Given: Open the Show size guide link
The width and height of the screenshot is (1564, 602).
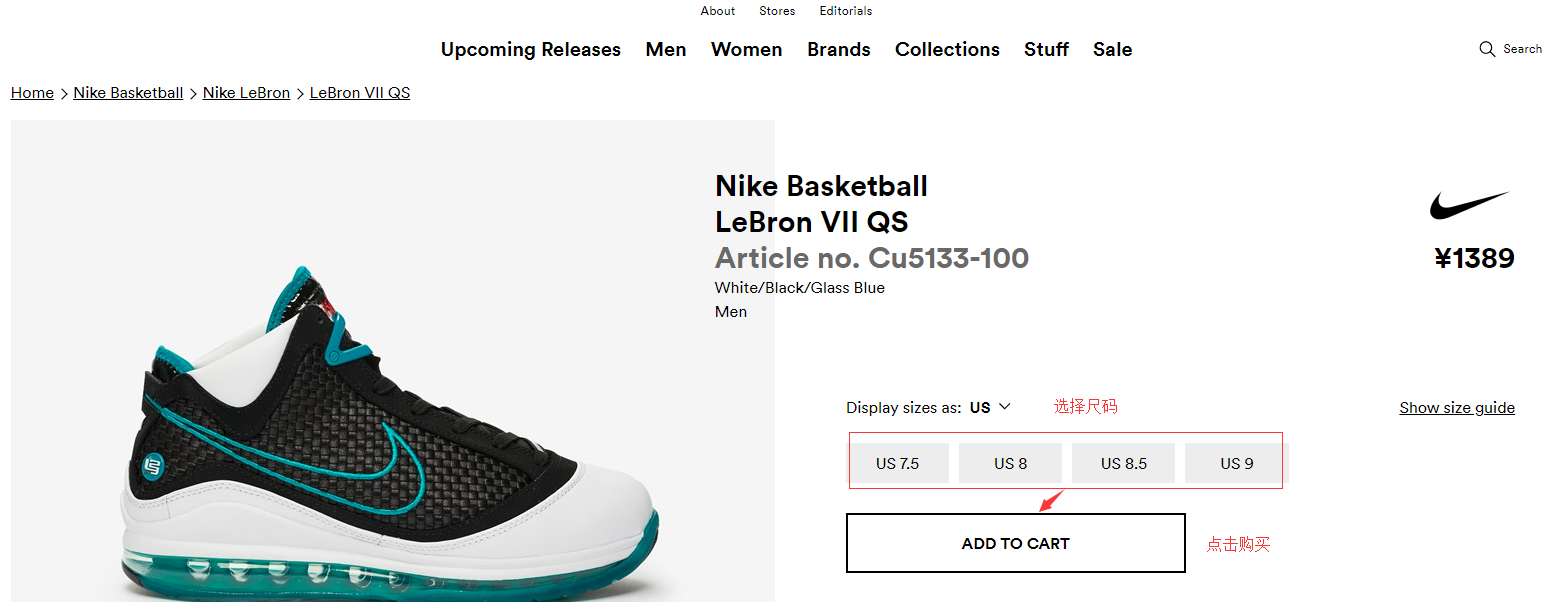Looking at the screenshot, I should (1456, 407).
